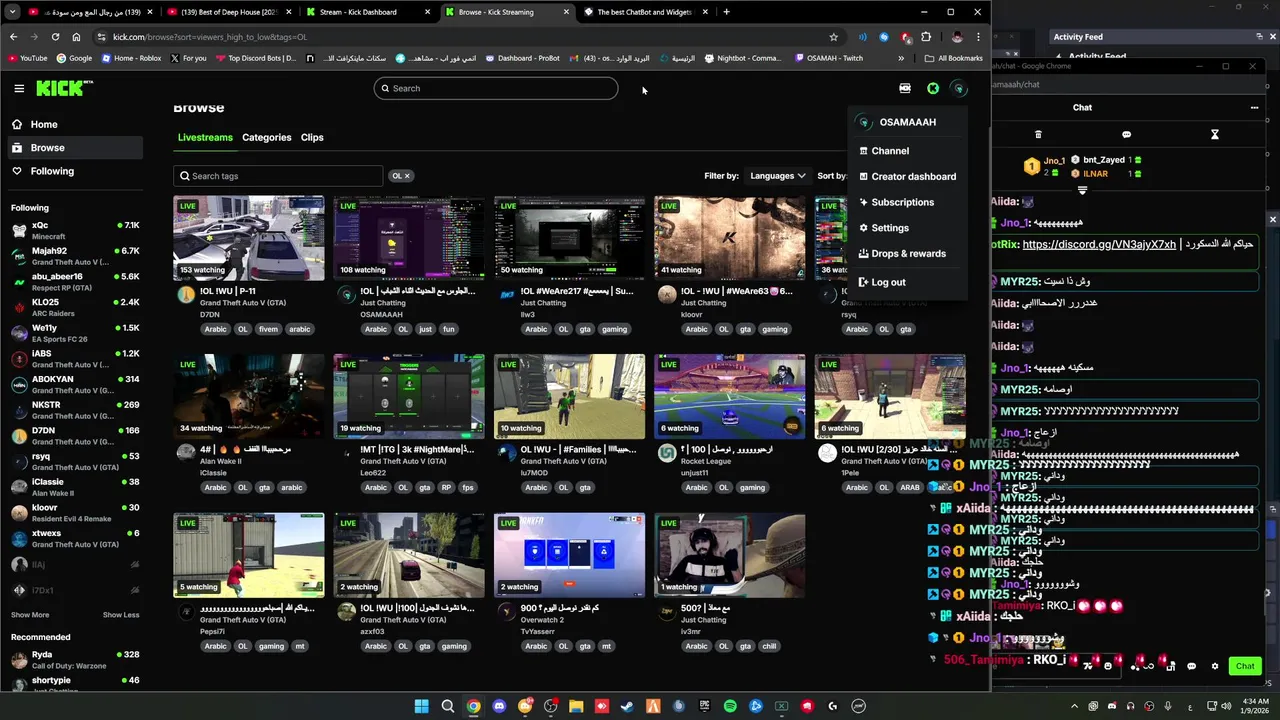Open ABOKYAN channel in the sidebar
Screen dimensions: 1280x720
pyautogui.click(x=75, y=384)
